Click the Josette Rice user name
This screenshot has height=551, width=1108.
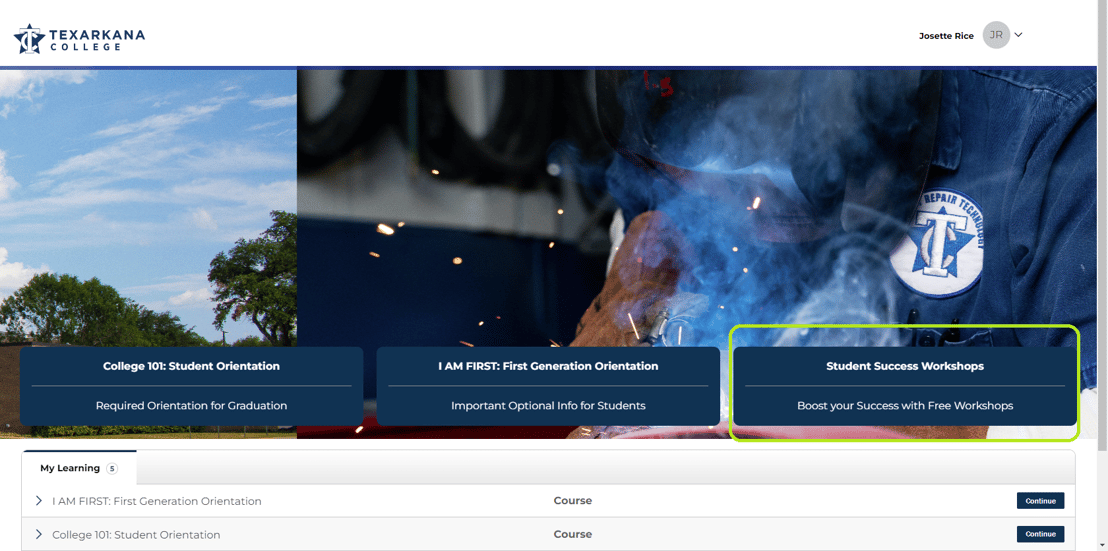(945, 36)
